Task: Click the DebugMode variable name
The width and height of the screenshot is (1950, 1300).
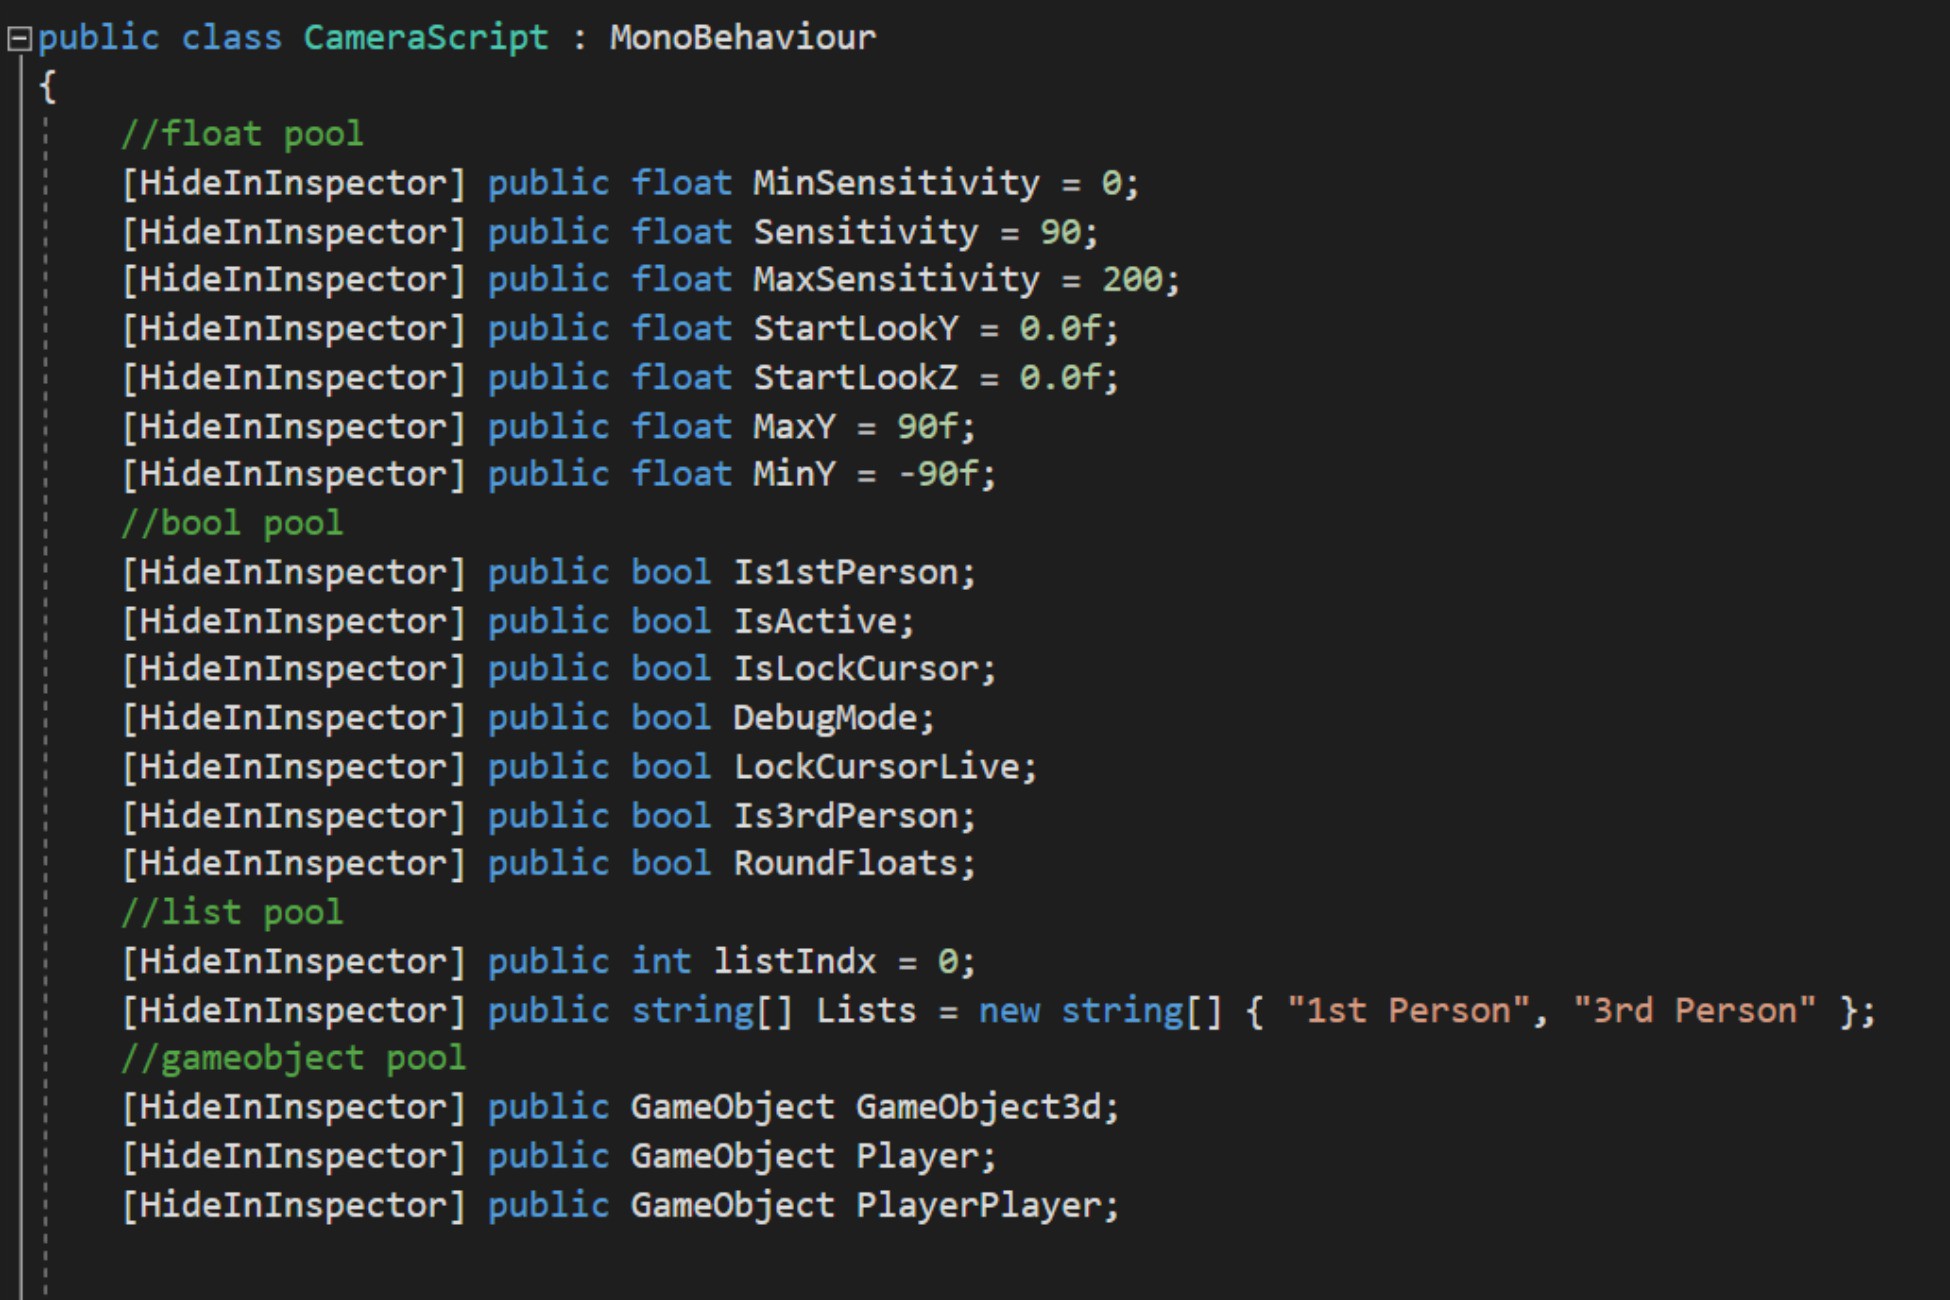Action: 824,718
